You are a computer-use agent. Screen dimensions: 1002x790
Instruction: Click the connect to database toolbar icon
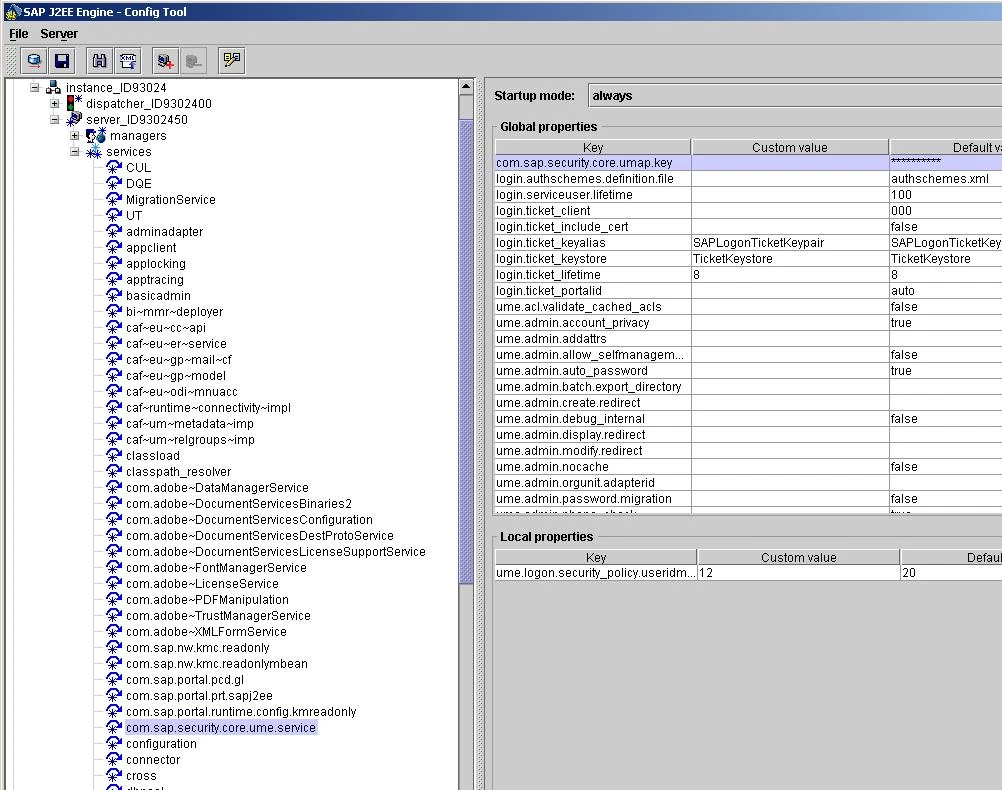(34, 61)
